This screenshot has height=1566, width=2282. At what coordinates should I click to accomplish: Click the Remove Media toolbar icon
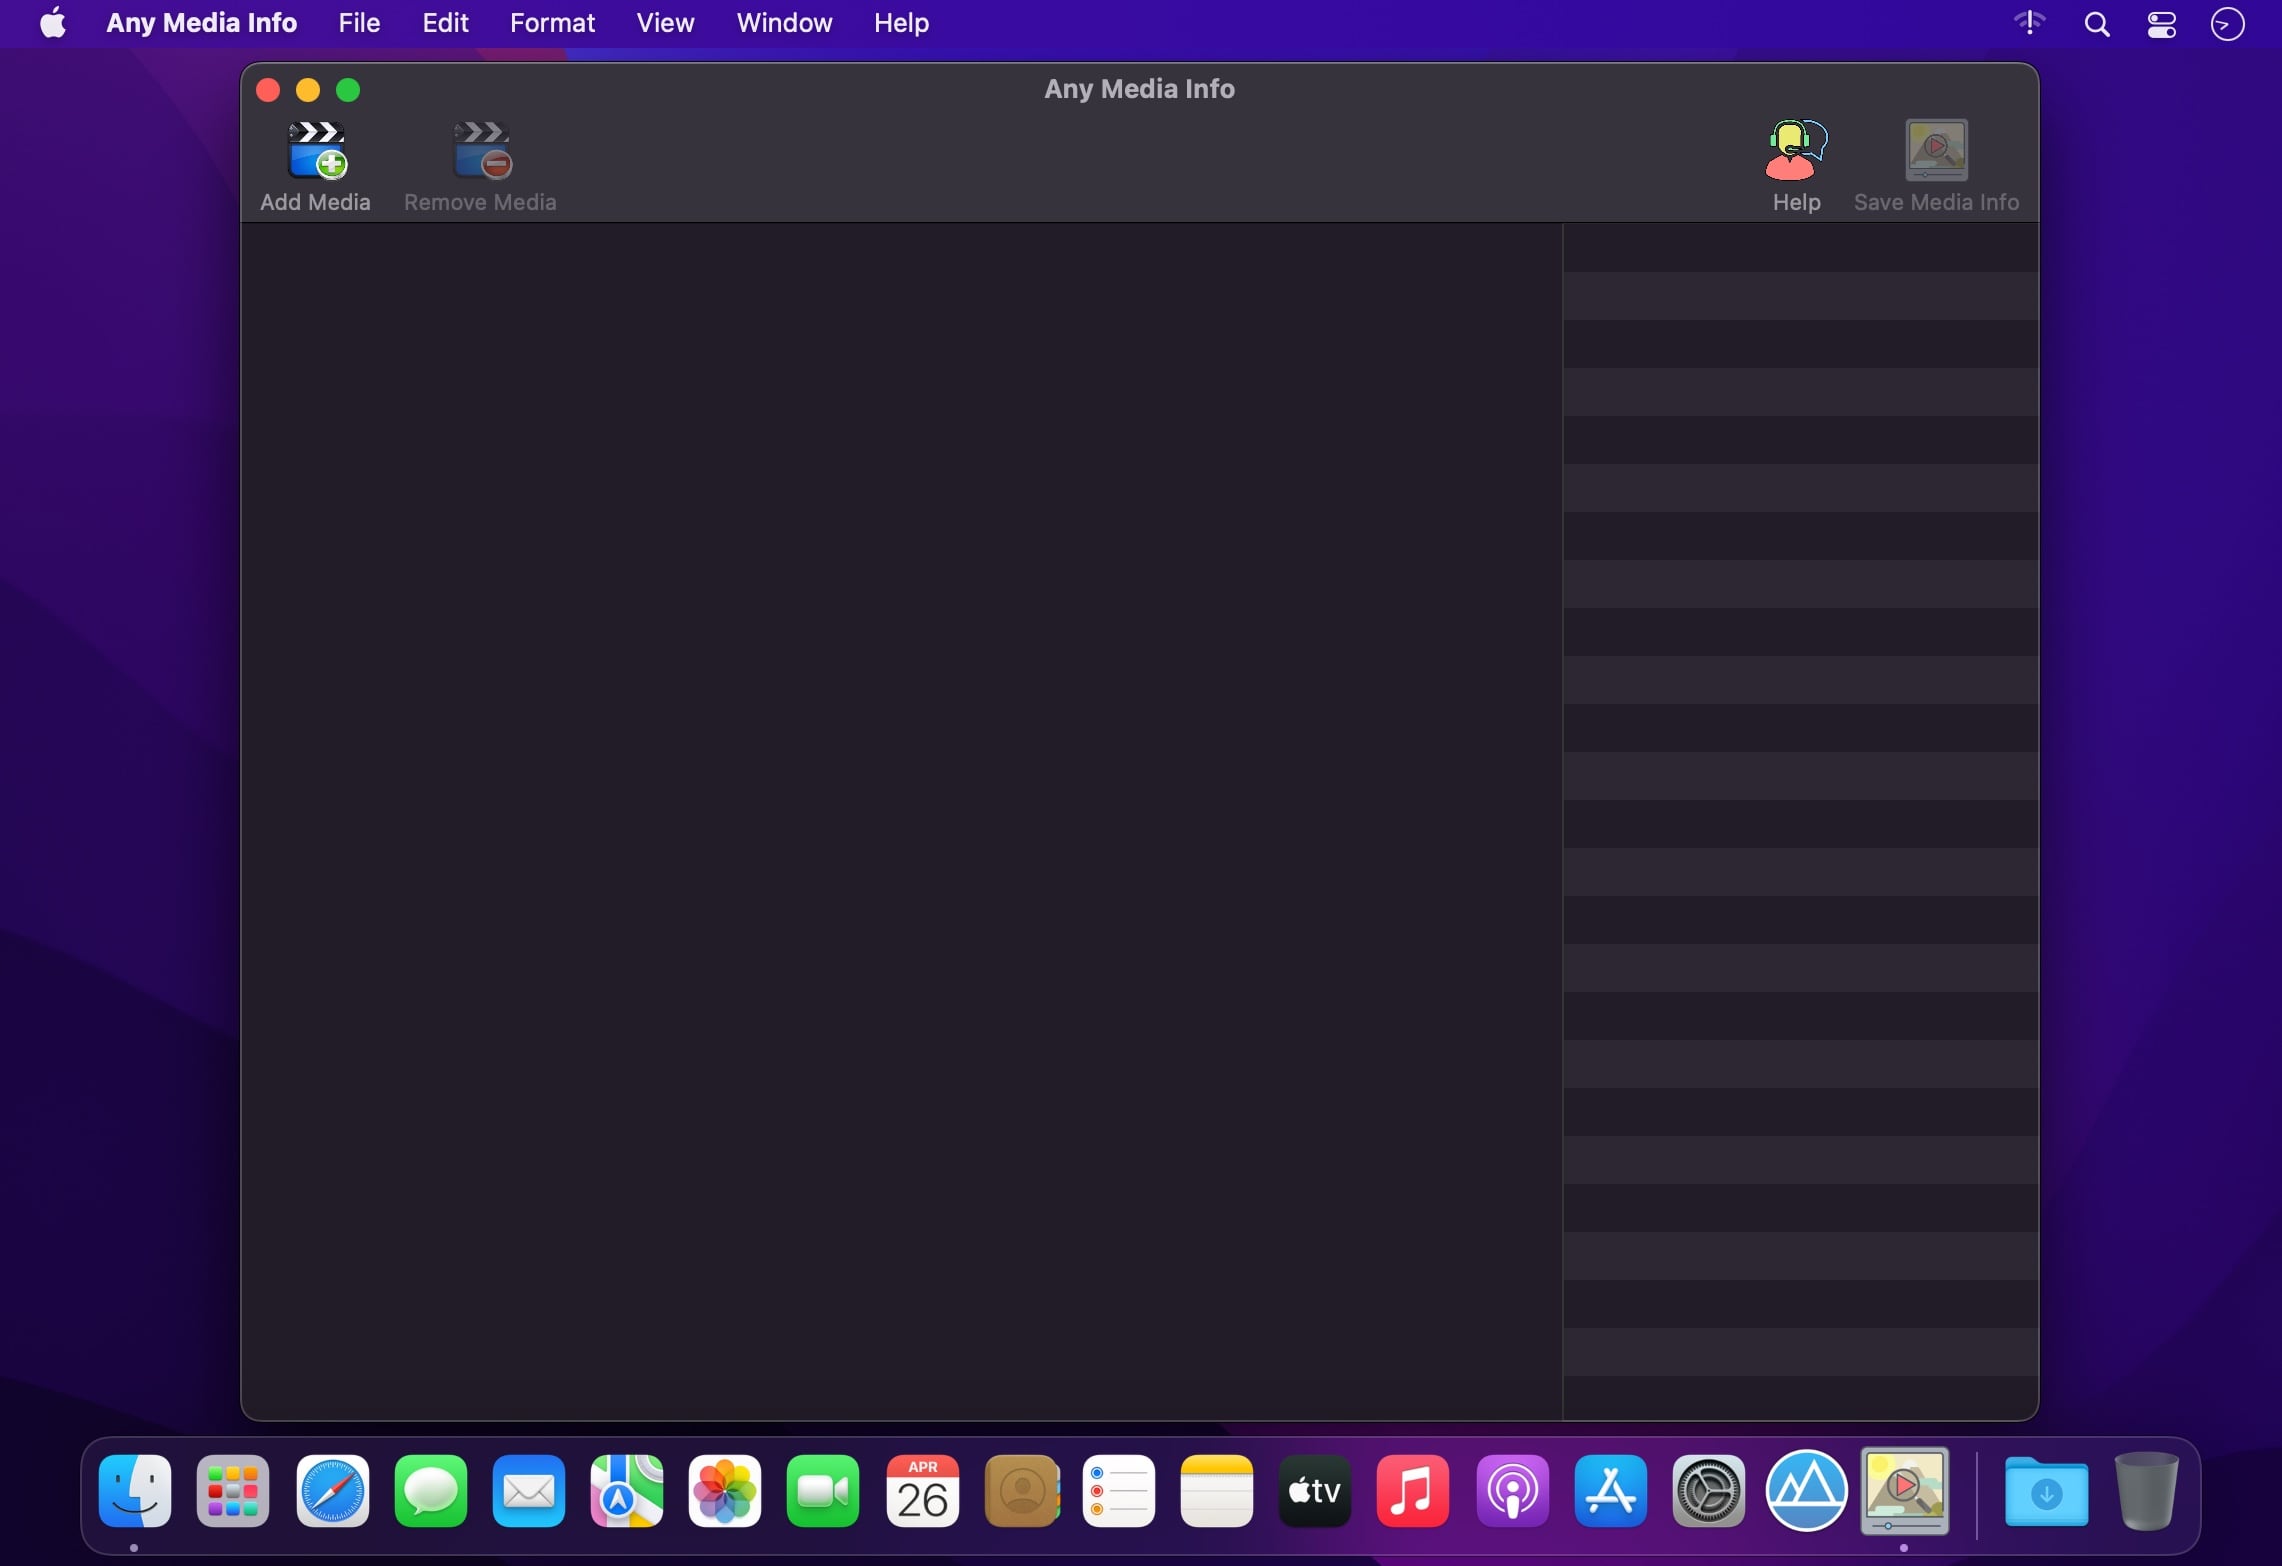click(x=481, y=151)
